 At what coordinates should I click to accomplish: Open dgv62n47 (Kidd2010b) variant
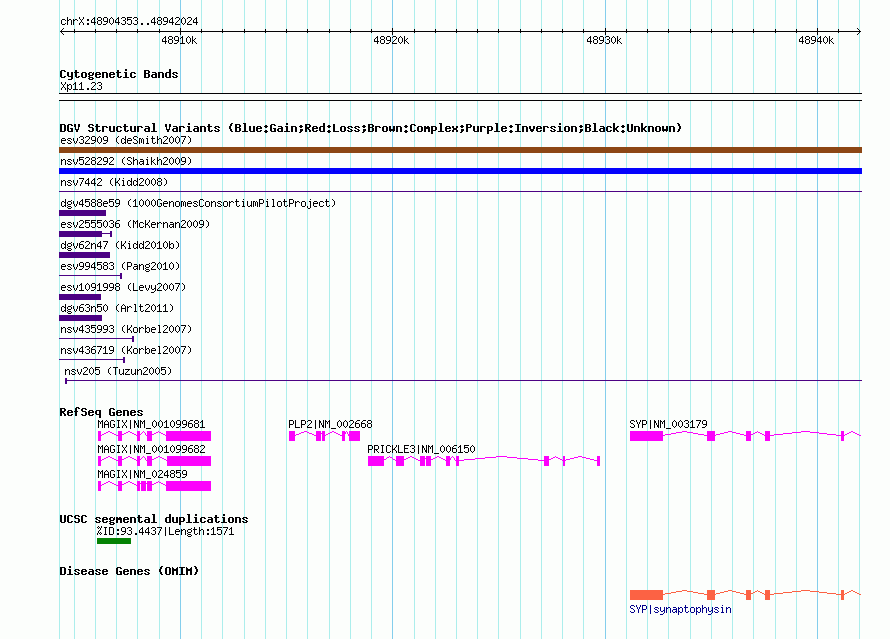coord(120,245)
